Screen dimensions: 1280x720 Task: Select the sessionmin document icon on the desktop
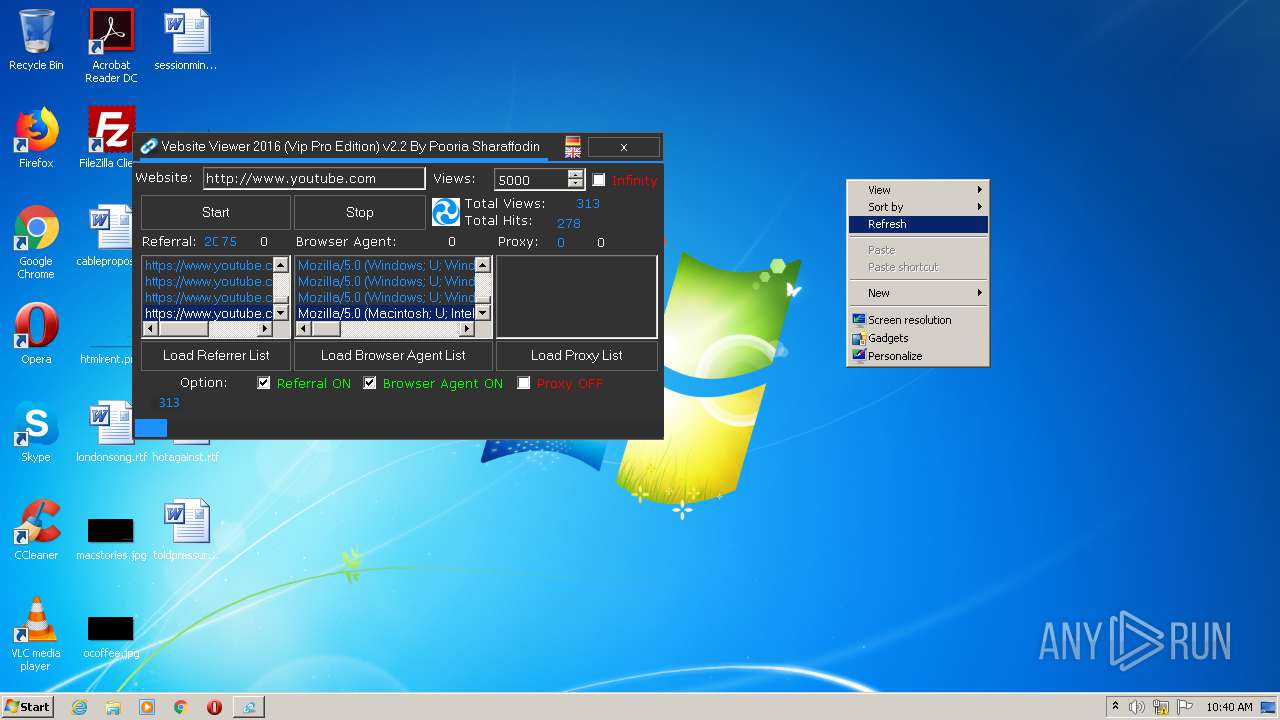point(186,40)
